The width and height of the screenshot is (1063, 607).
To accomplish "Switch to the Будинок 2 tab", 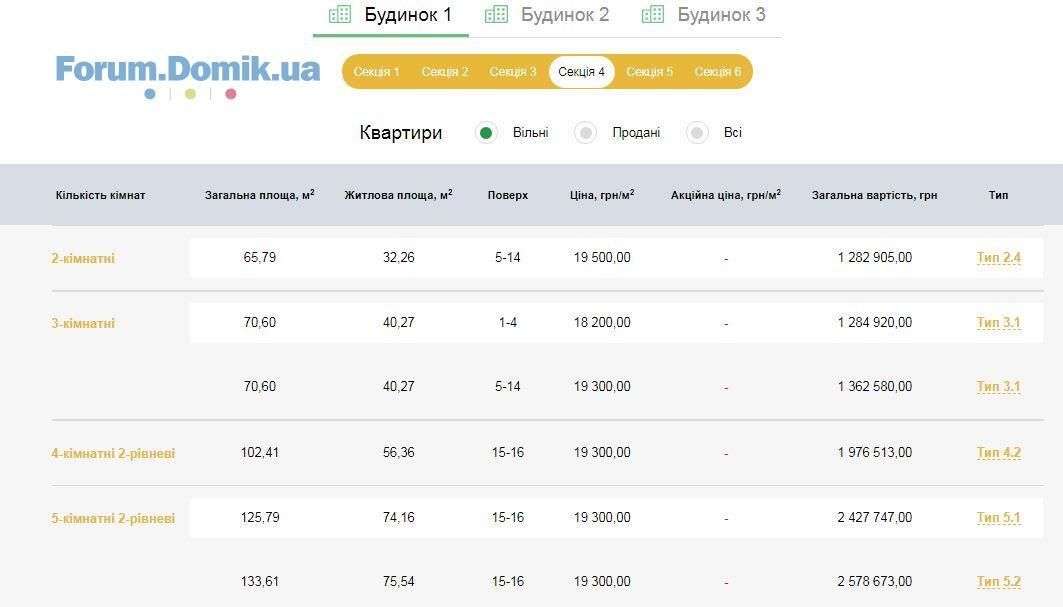I will (564, 15).
